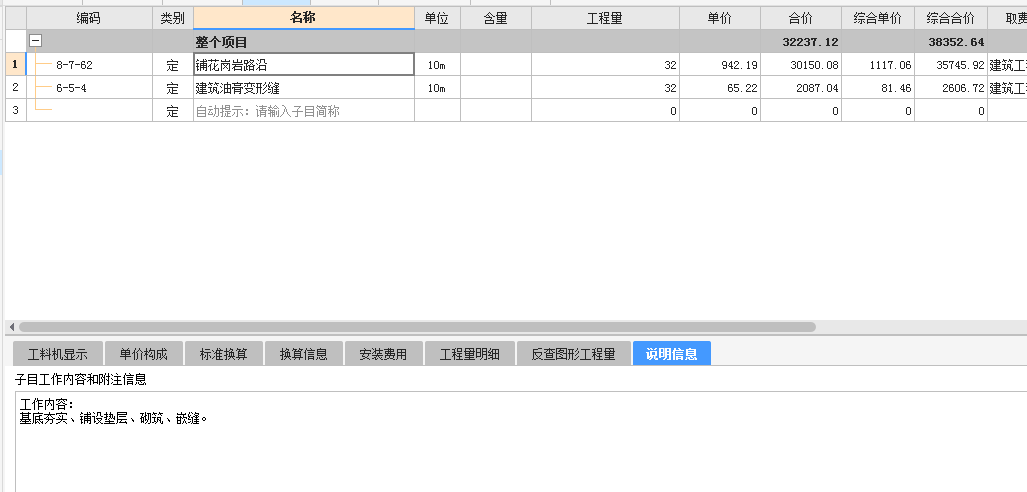Click the 工程量 column header
Viewport: 1027px width, 492px height.
[x=605, y=18]
